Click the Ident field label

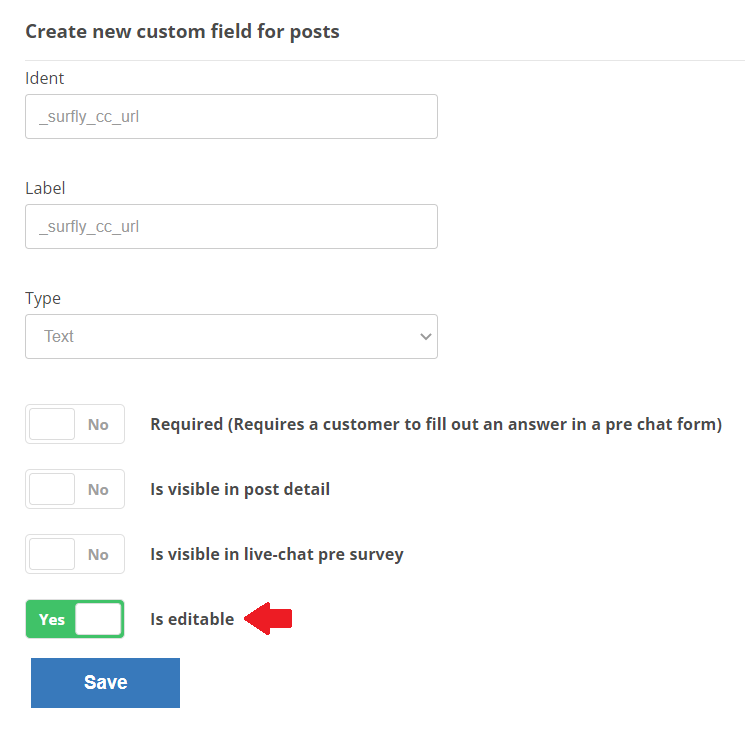pyautogui.click(x=45, y=78)
